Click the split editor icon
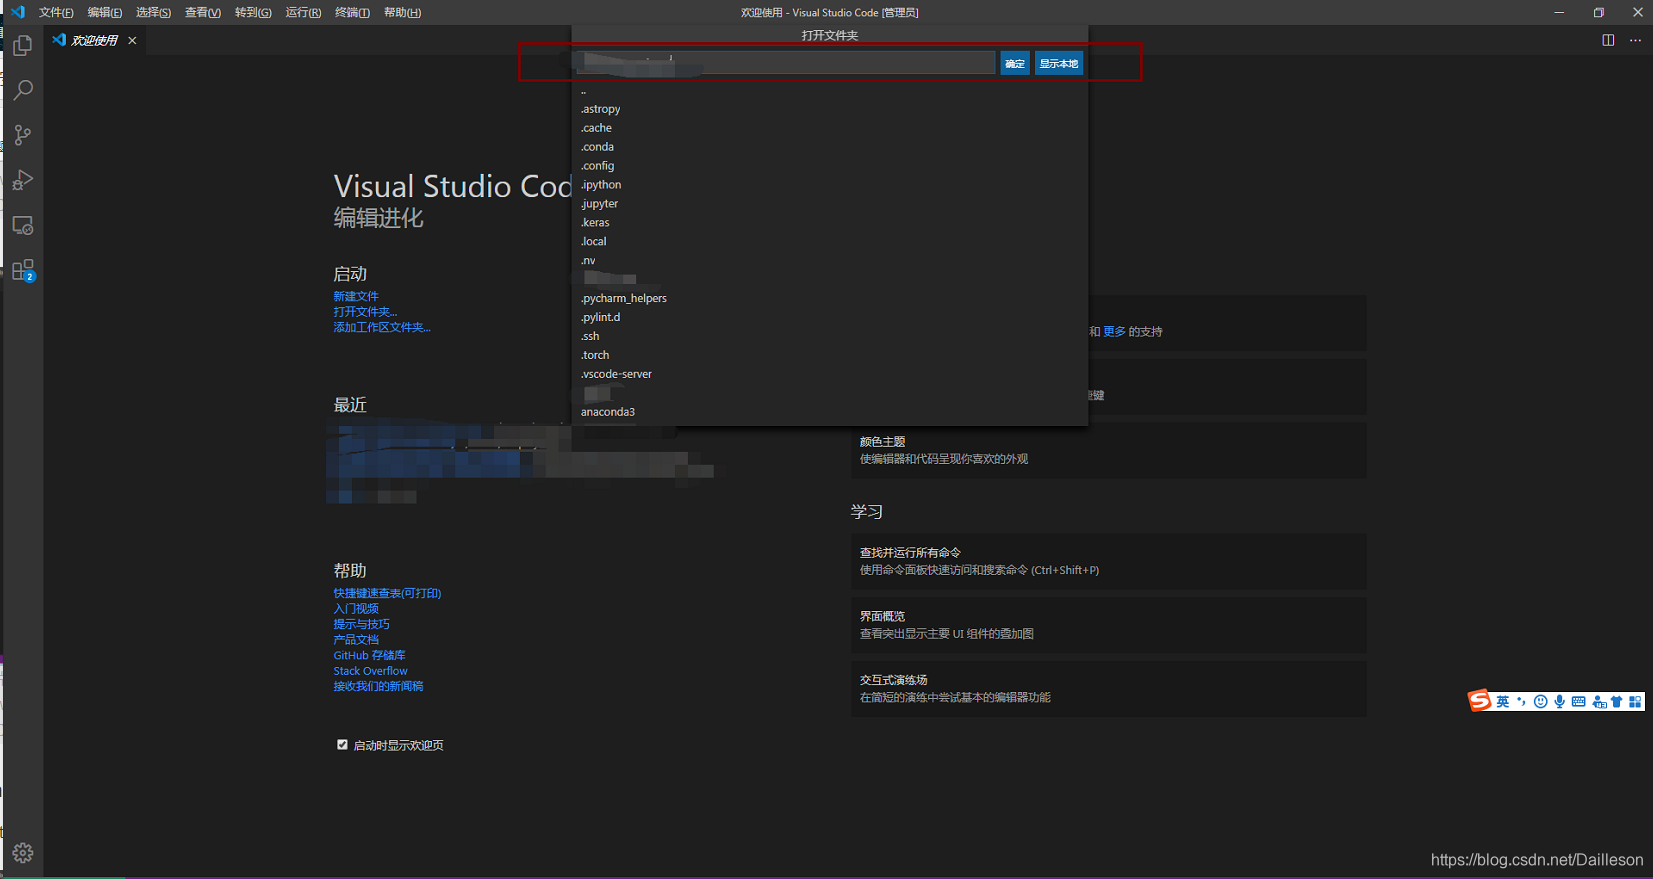Viewport: 1653px width, 879px height. point(1608,40)
